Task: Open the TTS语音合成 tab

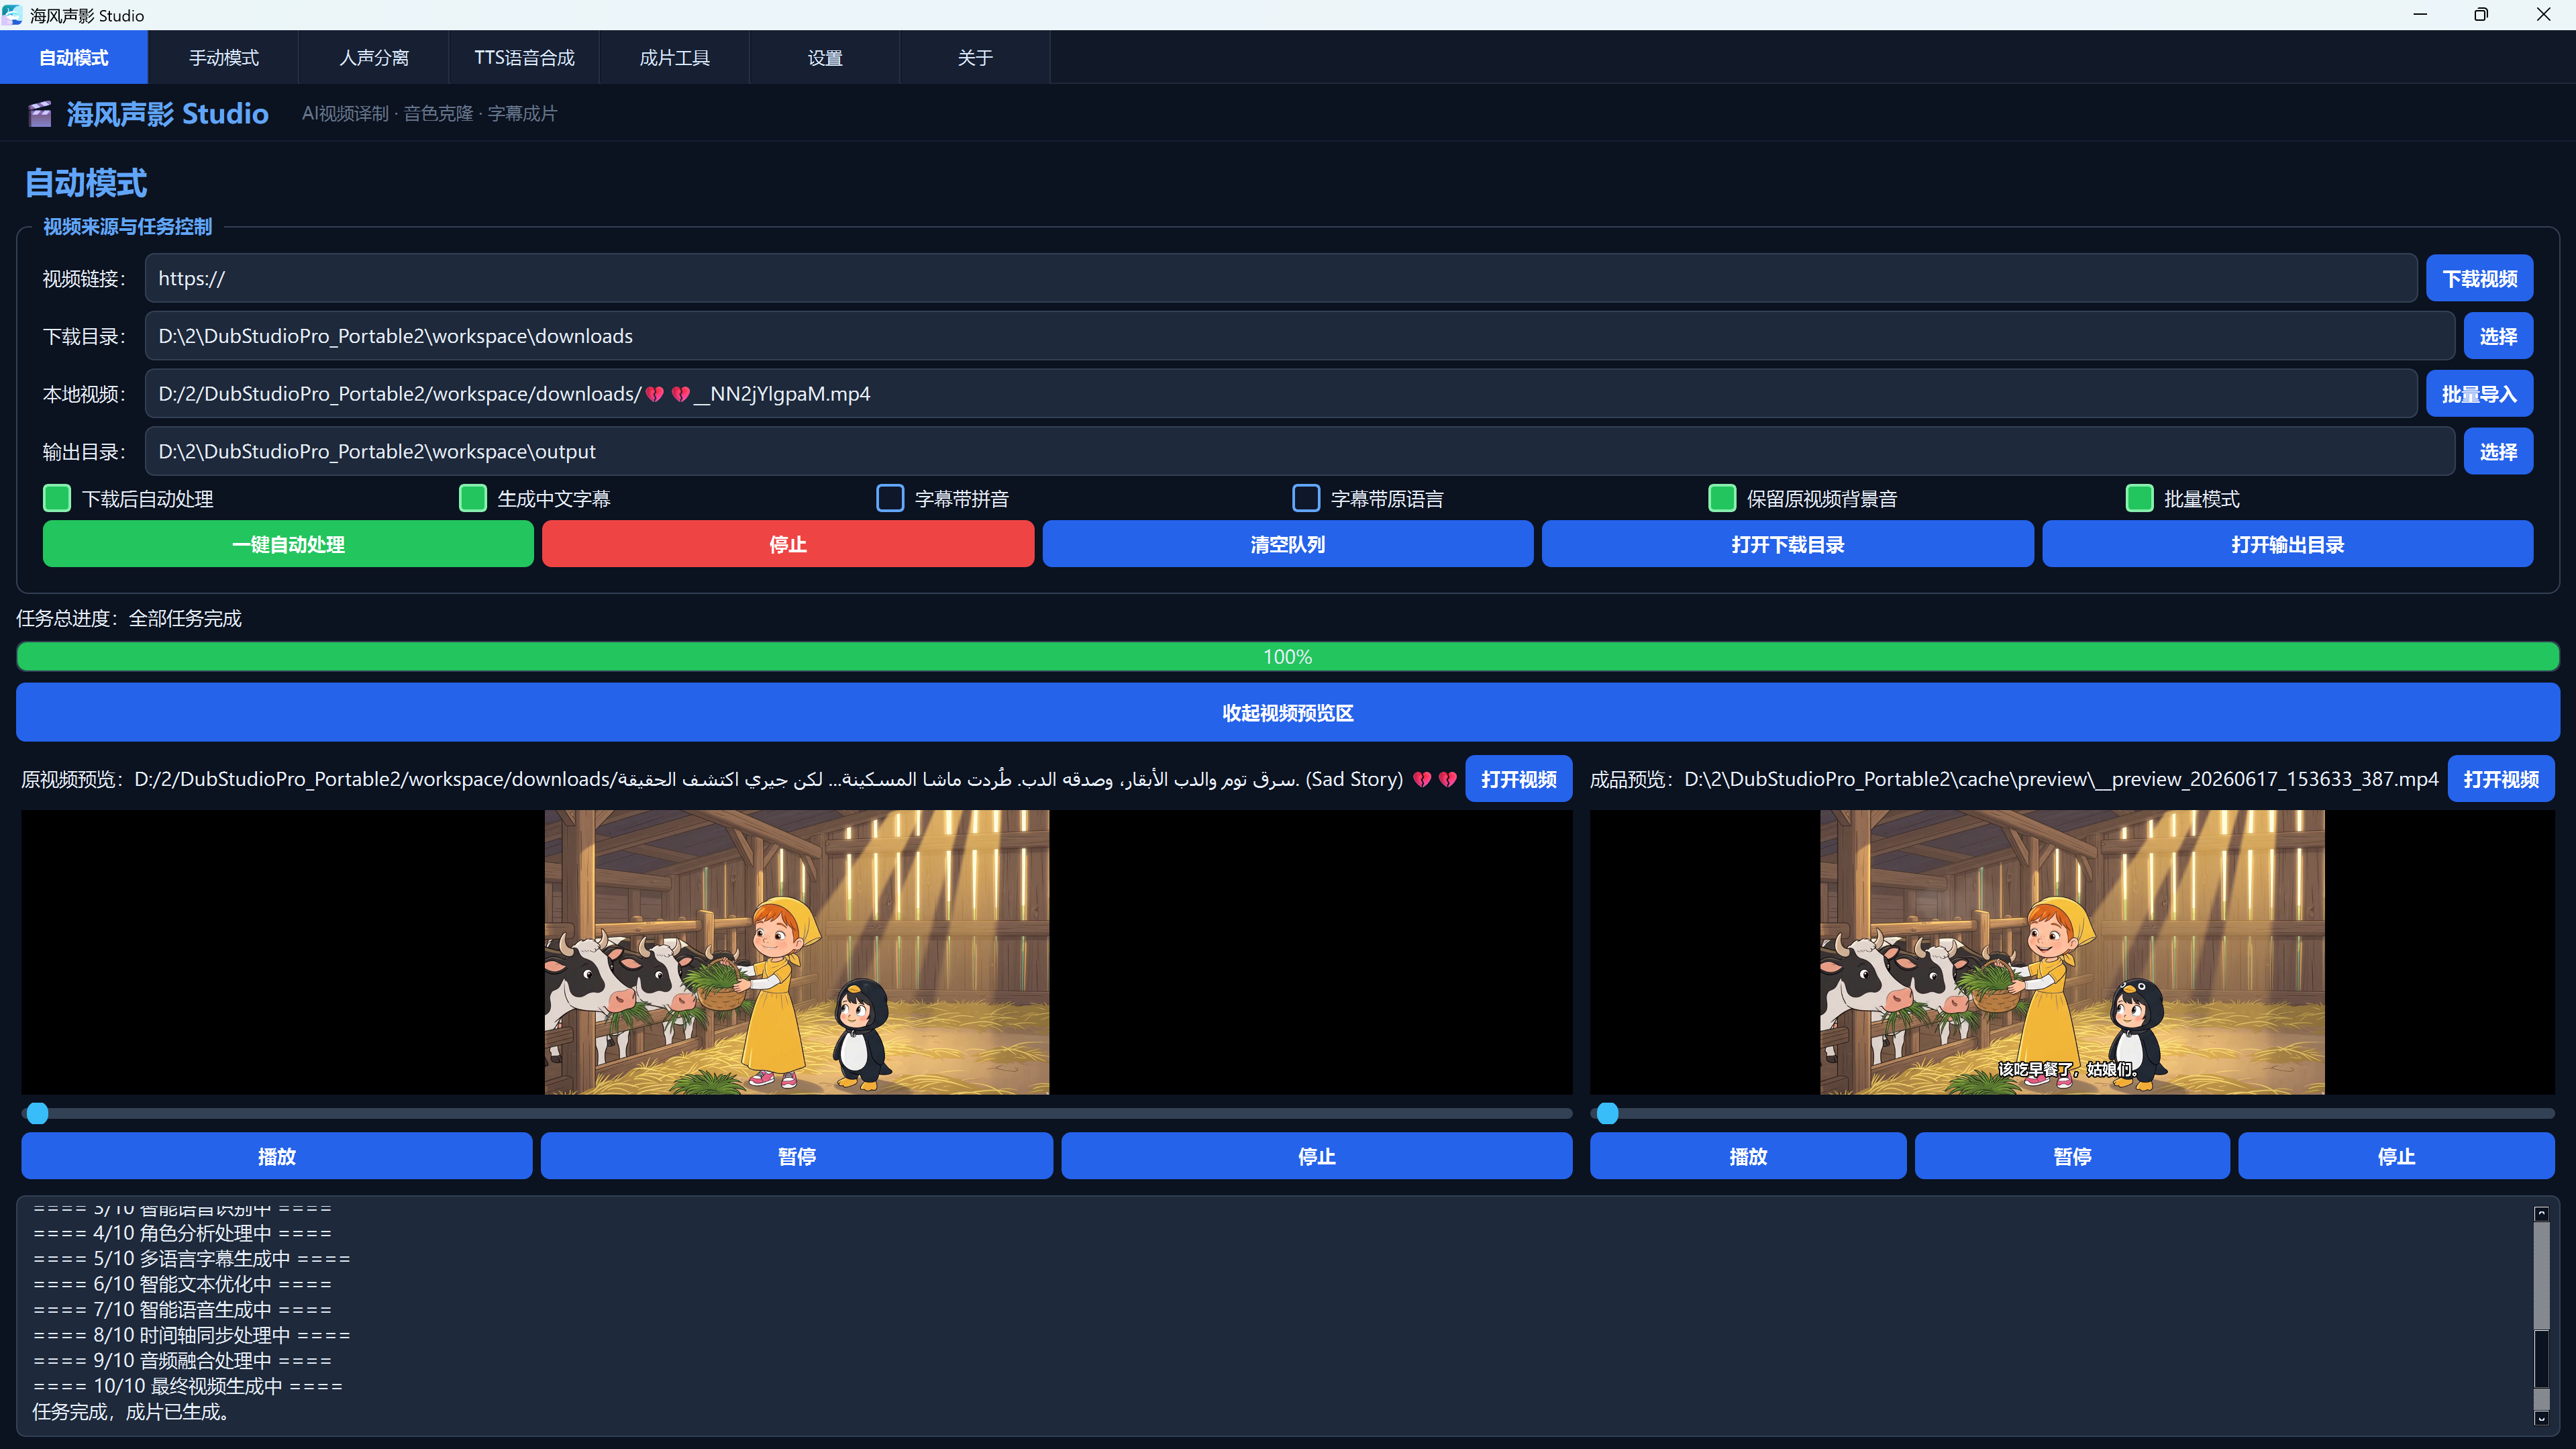Action: [524, 58]
